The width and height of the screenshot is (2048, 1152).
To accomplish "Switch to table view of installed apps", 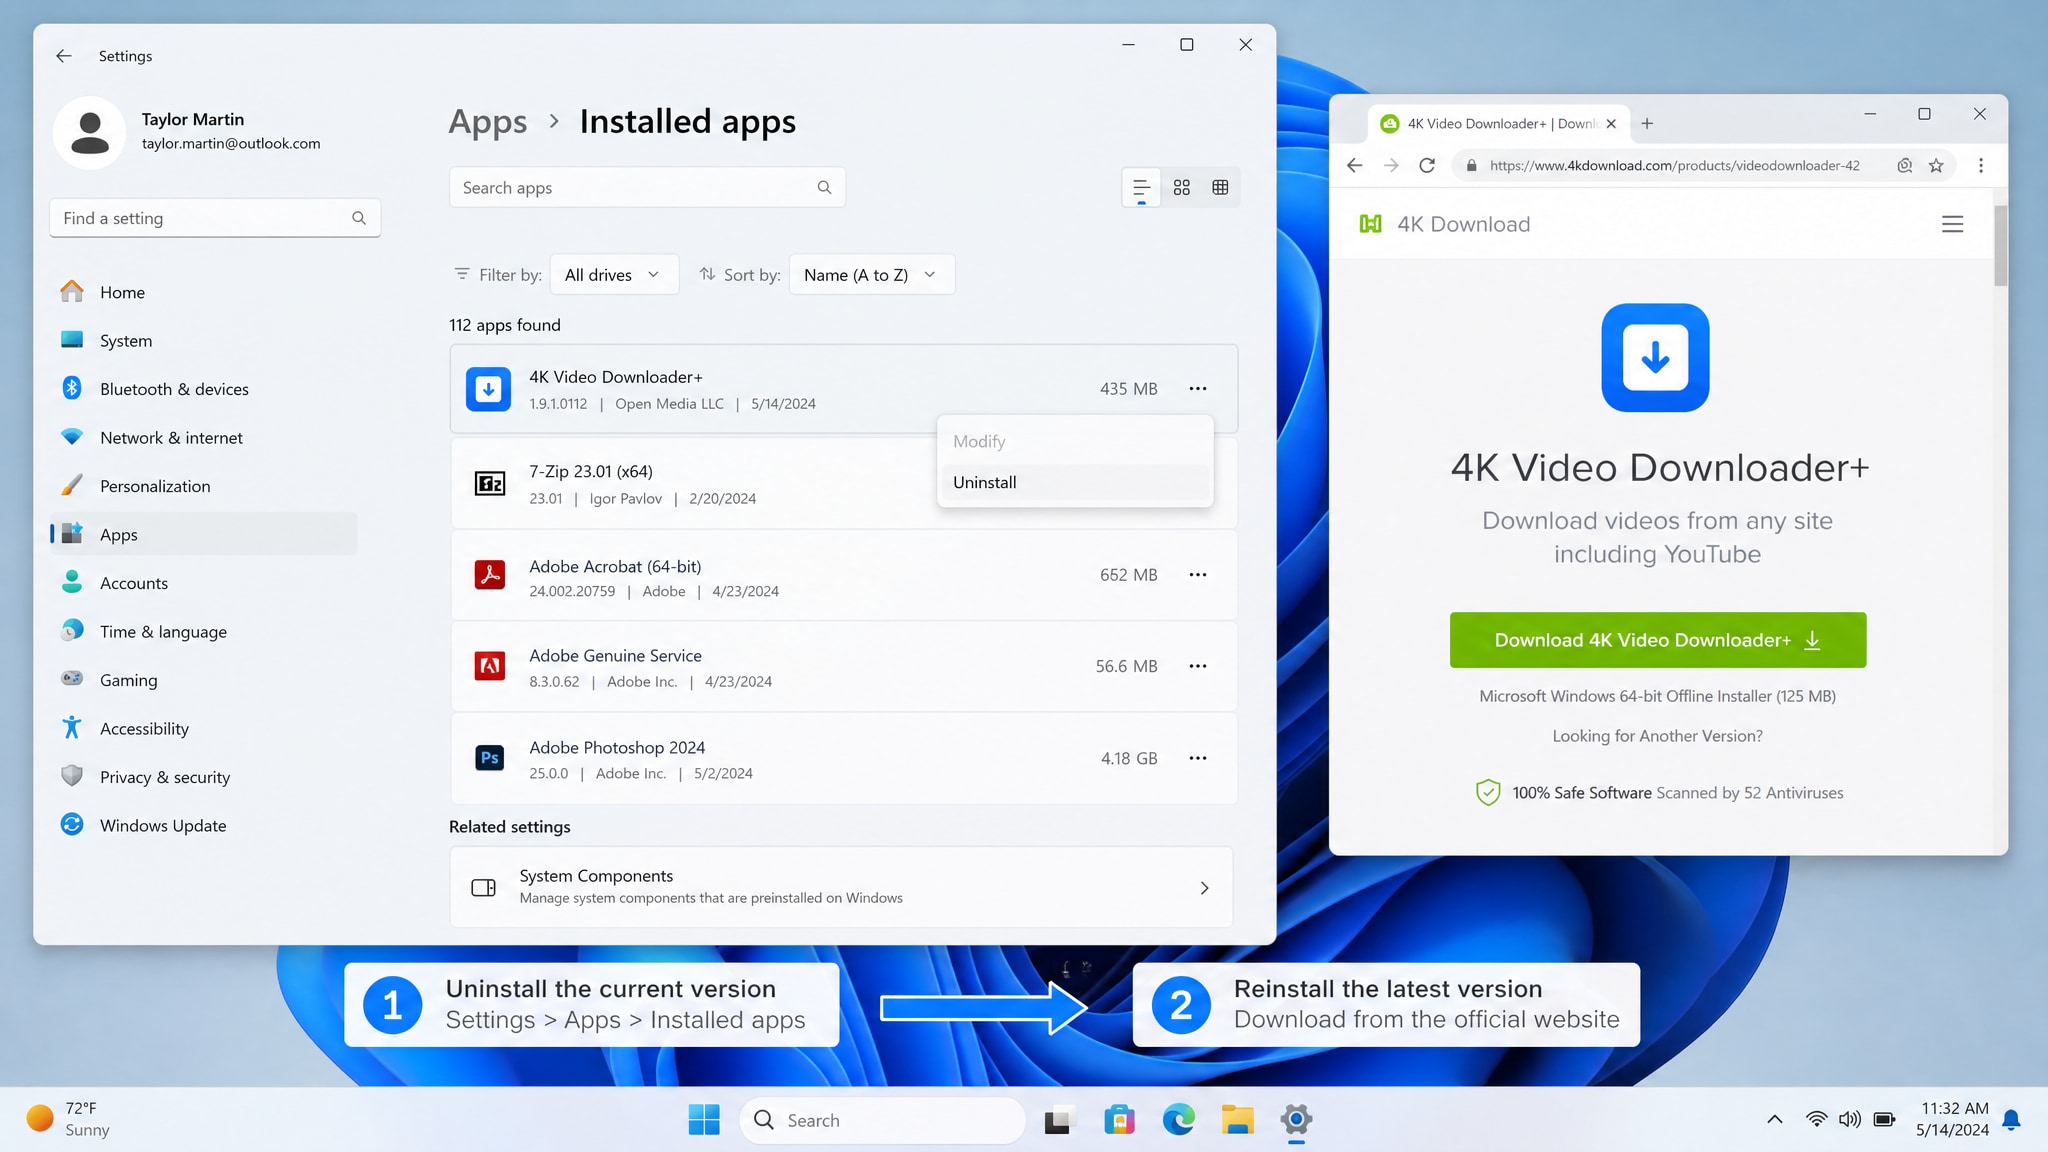I will [x=1220, y=188].
